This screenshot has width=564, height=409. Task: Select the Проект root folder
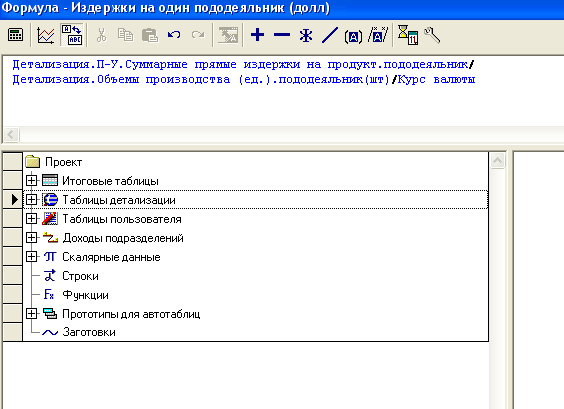pos(63,162)
